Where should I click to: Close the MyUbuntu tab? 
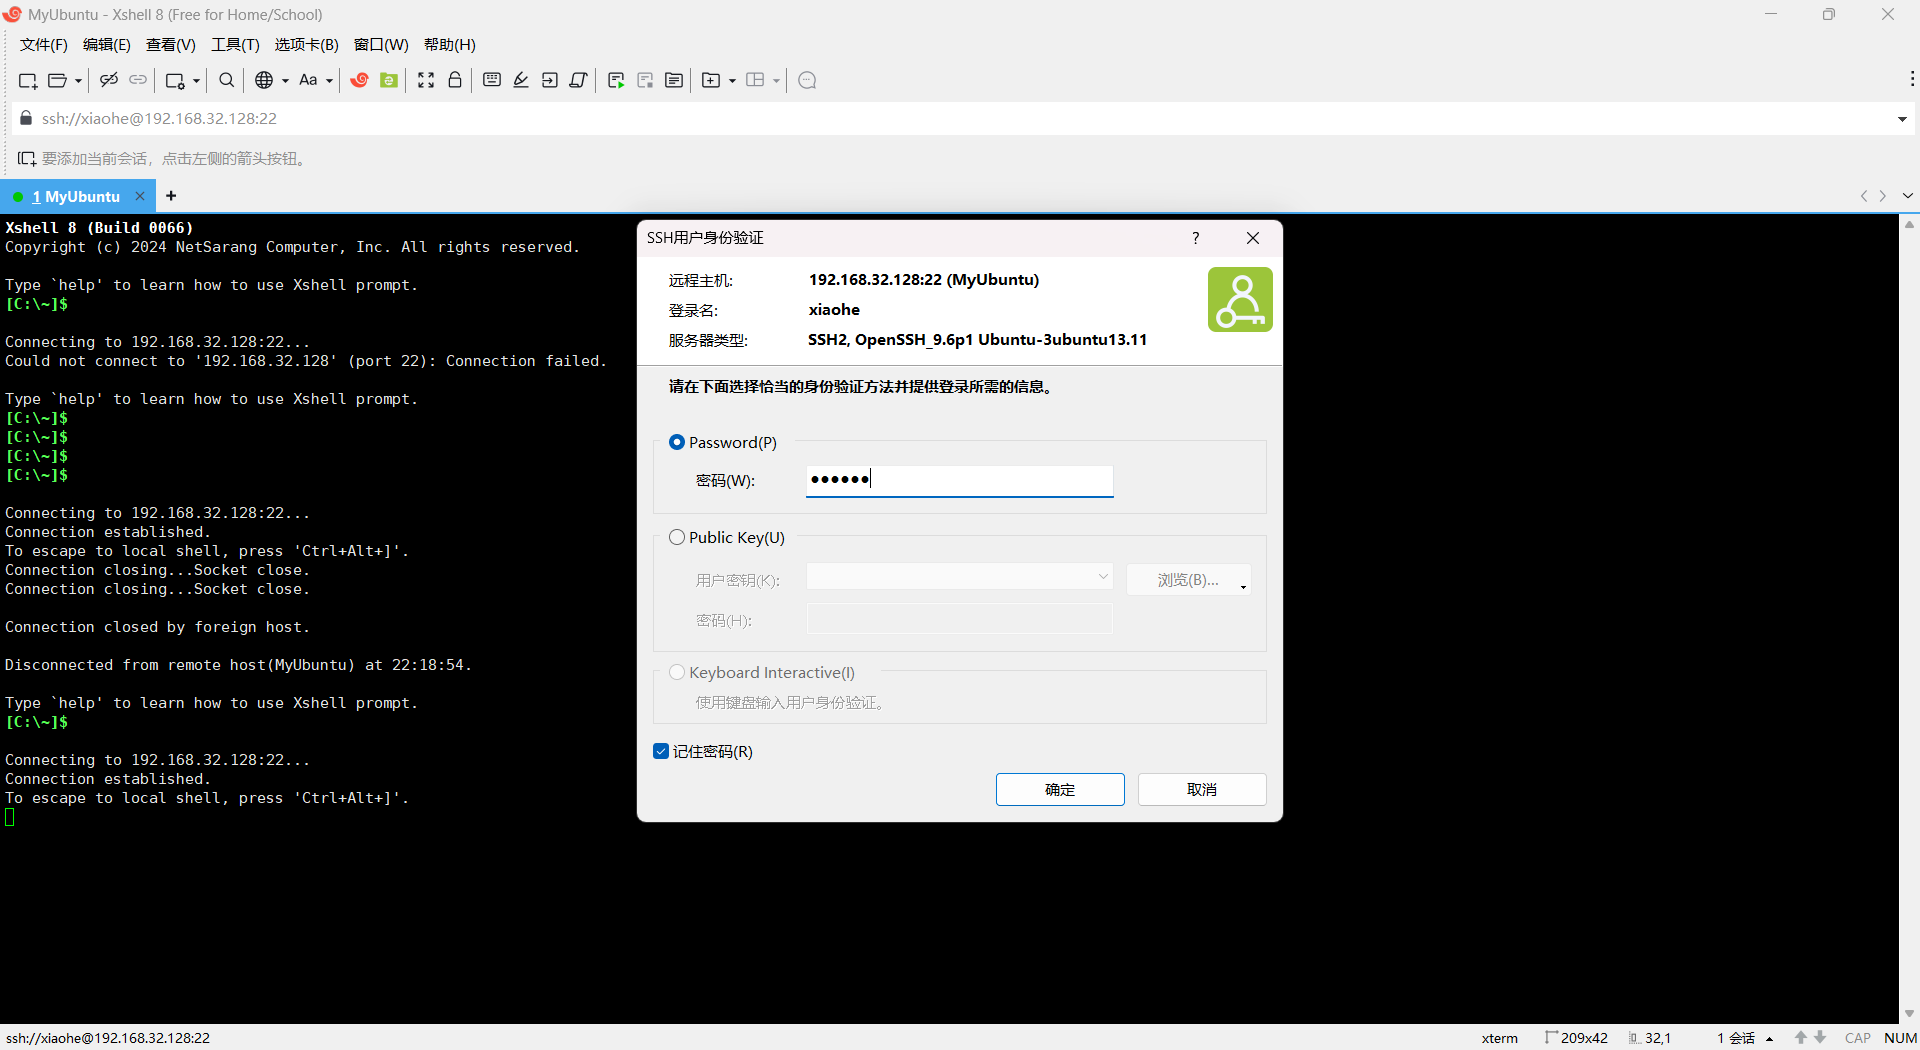click(x=140, y=196)
